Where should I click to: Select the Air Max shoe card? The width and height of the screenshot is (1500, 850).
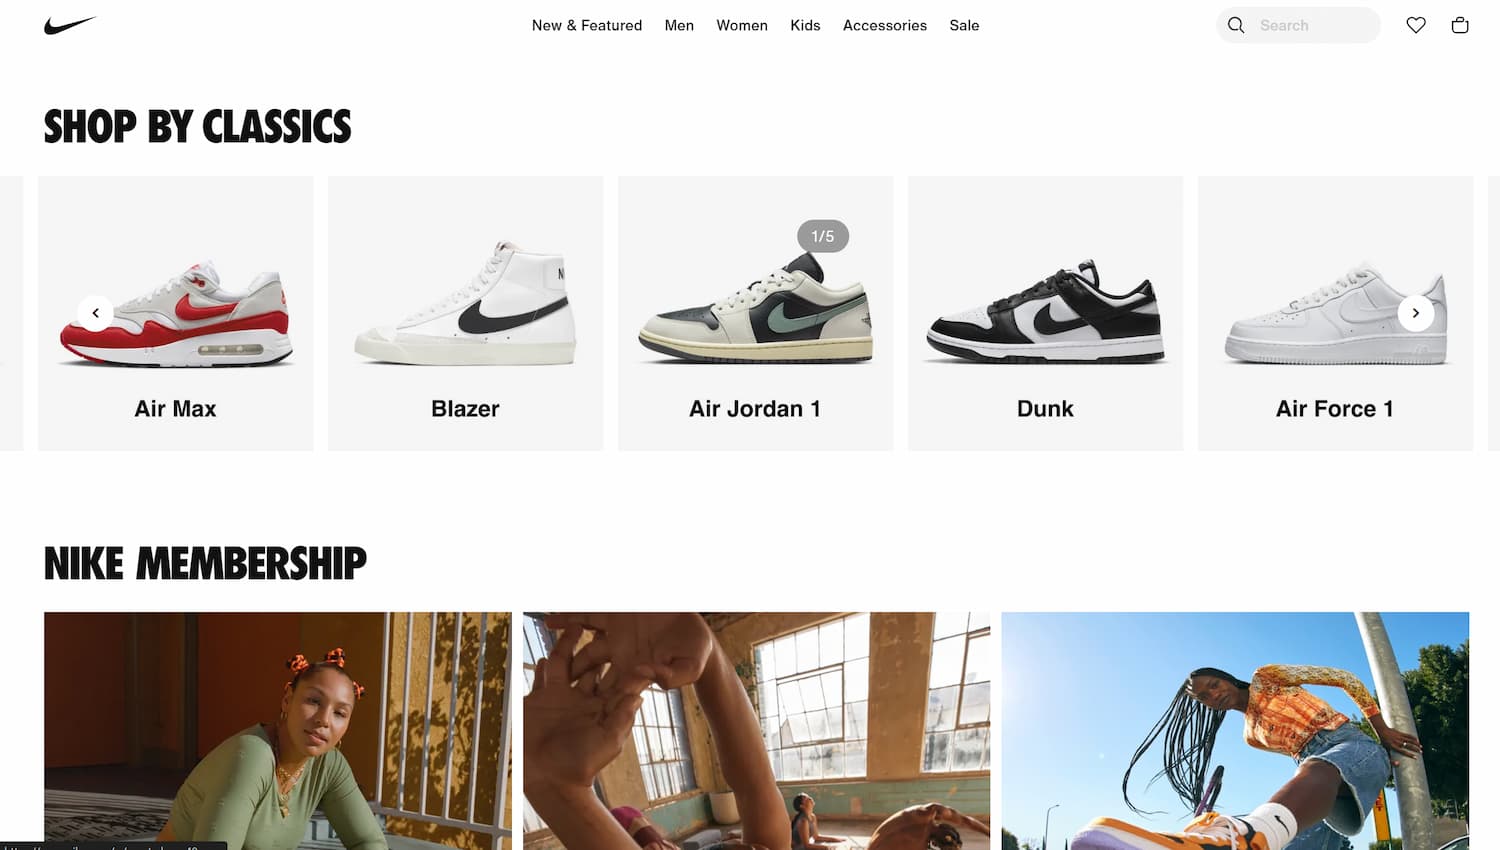(x=176, y=313)
